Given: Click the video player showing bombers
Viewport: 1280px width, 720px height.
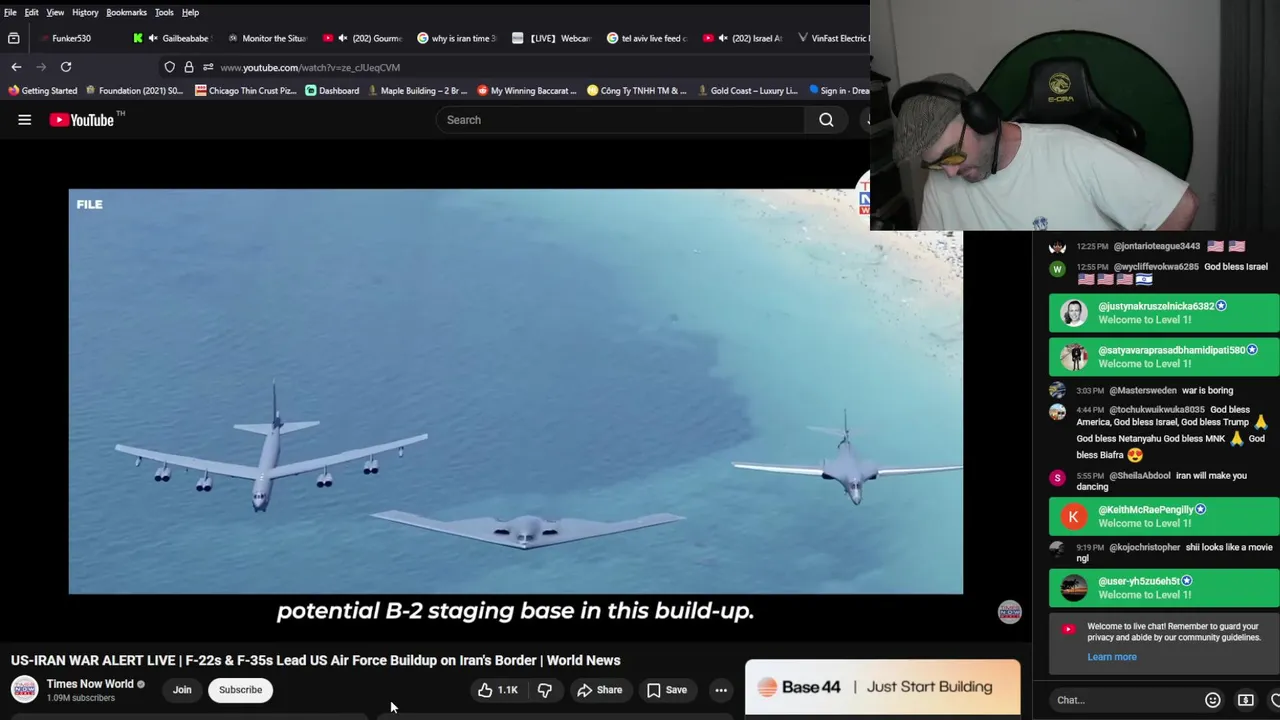Looking at the screenshot, I should pos(515,391).
